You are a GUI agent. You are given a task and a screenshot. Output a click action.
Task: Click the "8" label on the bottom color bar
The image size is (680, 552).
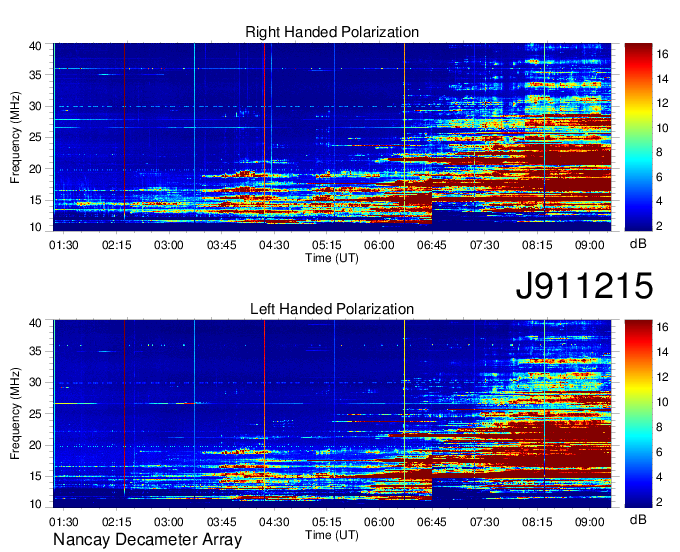pyautogui.click(x=659, y=427)
